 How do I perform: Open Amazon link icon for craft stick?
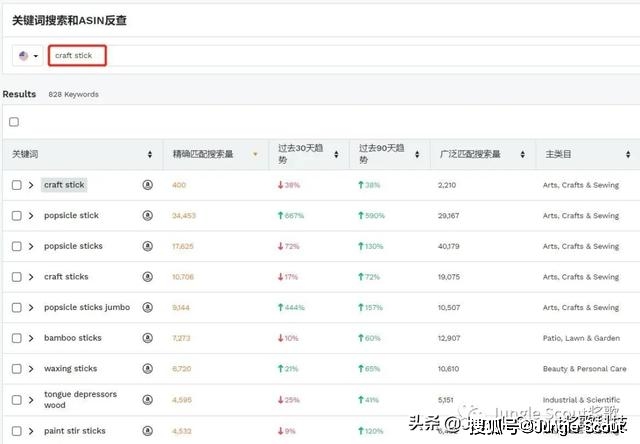tap(147, 185)
